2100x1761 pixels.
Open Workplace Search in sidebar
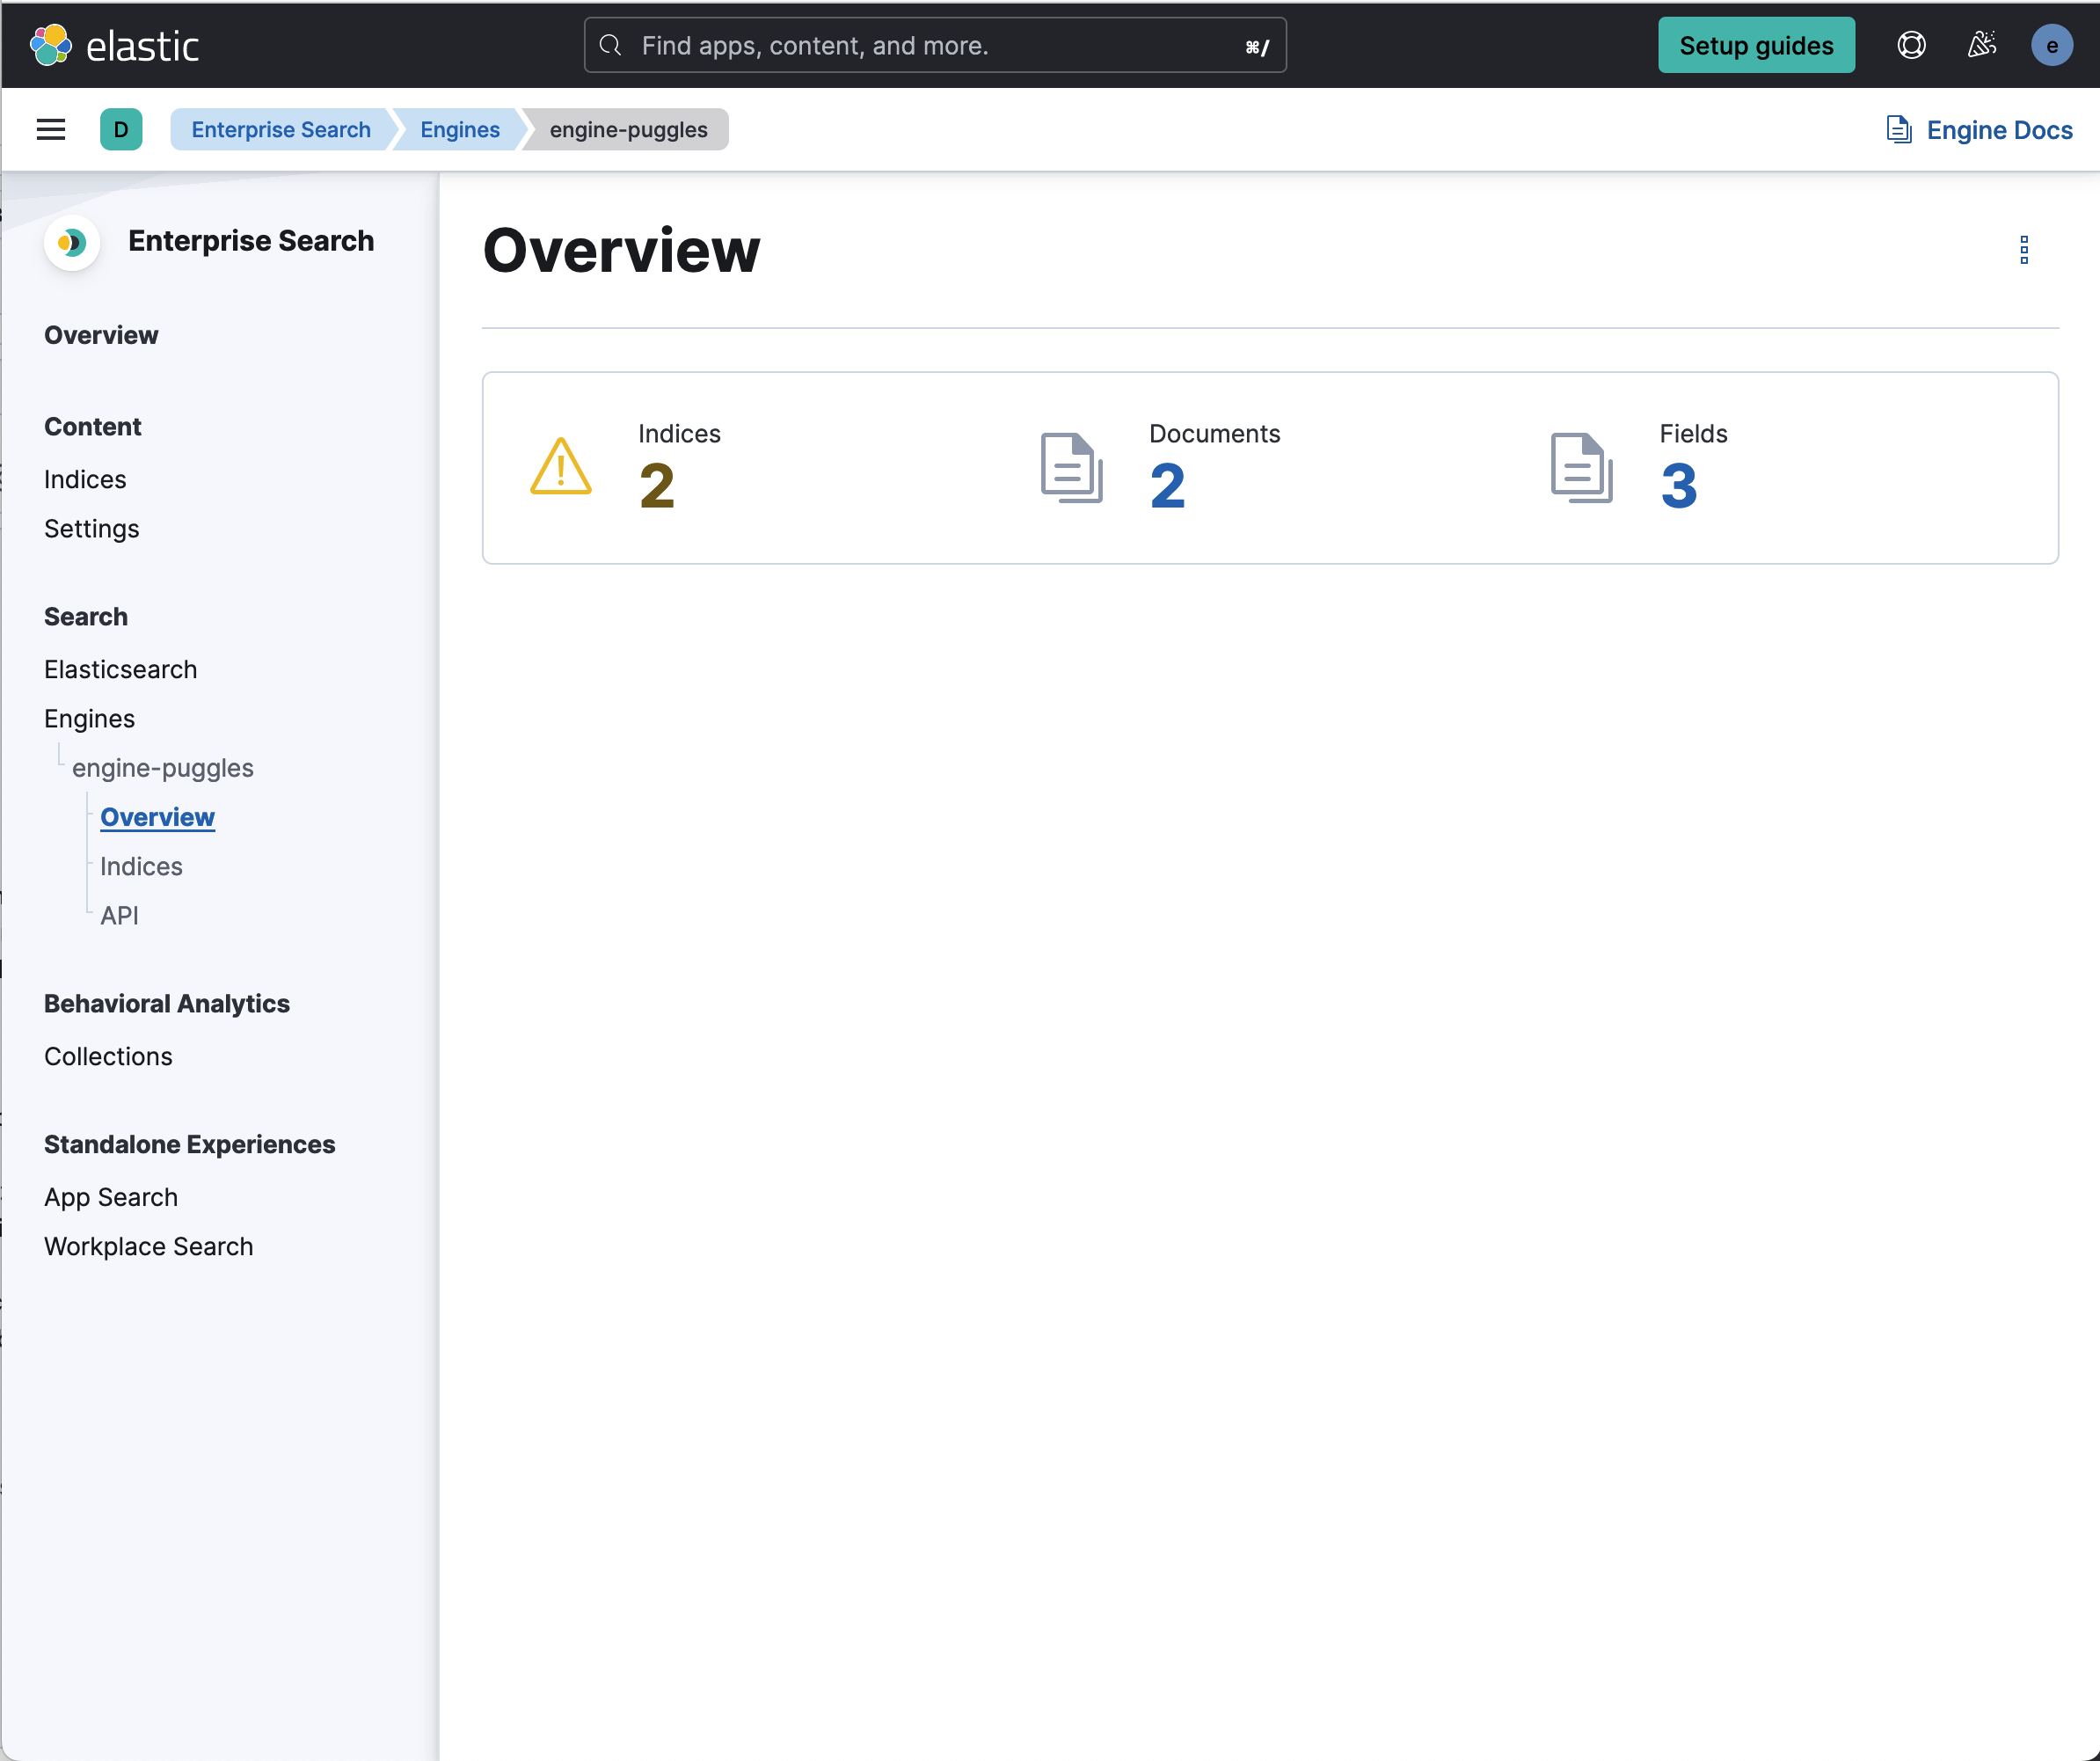pos(149,1247)
